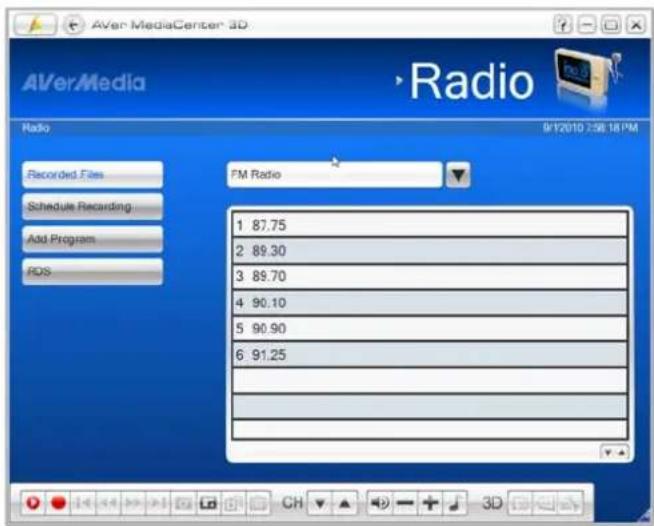The width and height of the screenshot is (654, 526).
Task: Select station 5 90.90
Action: (430, 329)
